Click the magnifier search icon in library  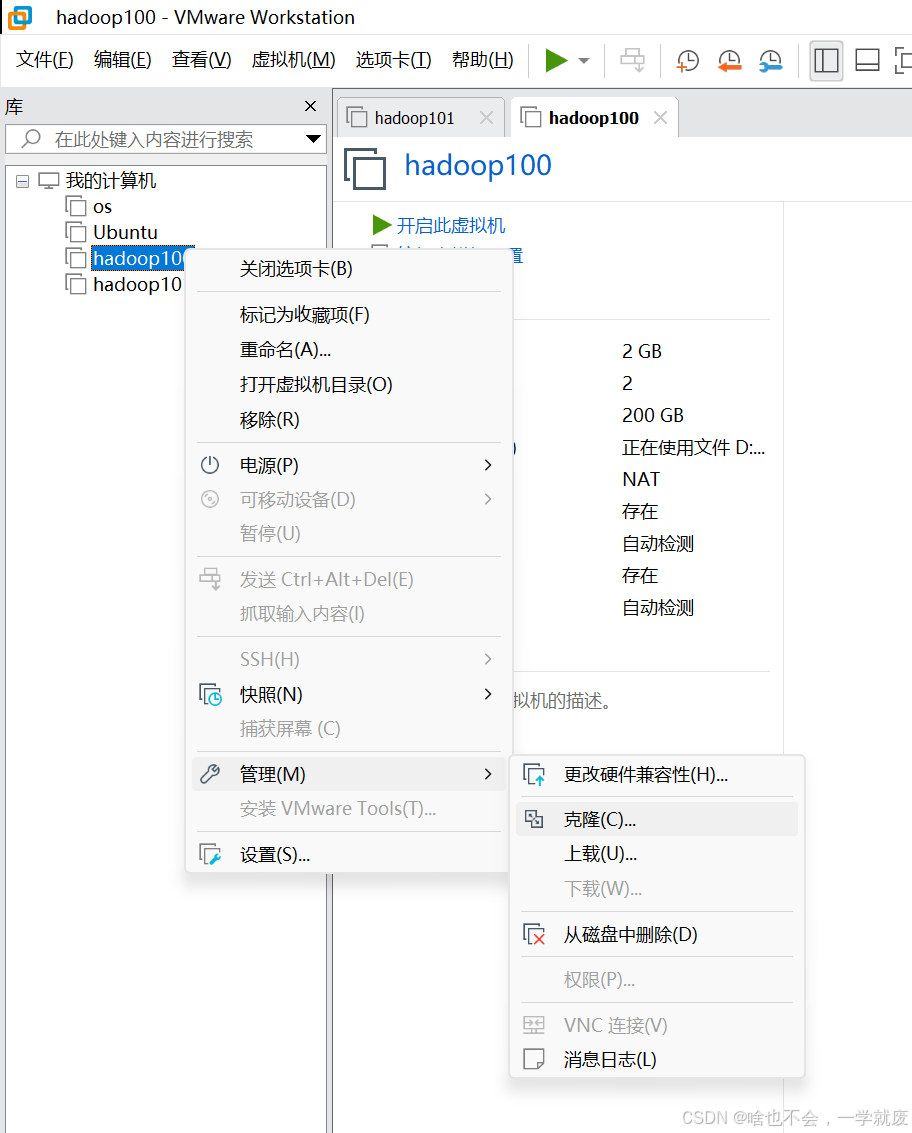click(30, 138)
